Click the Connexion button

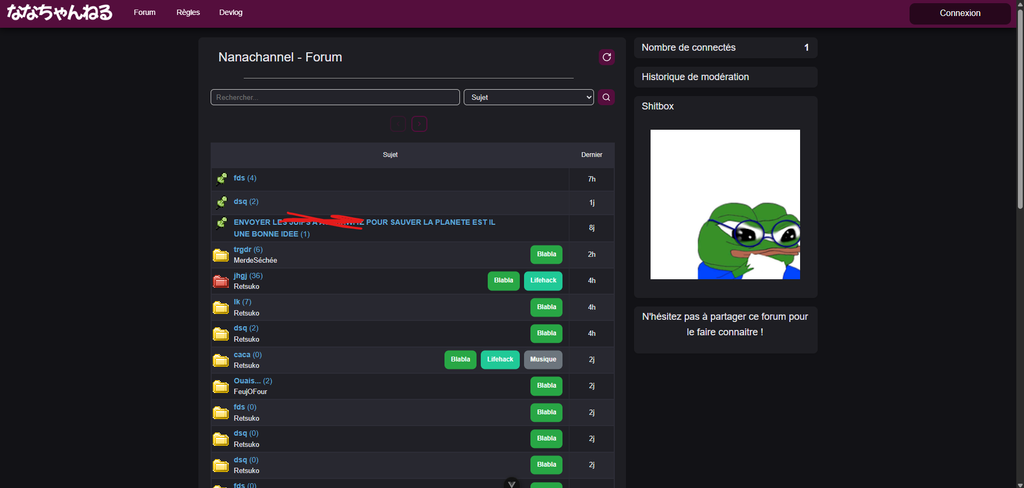[960, 13]
